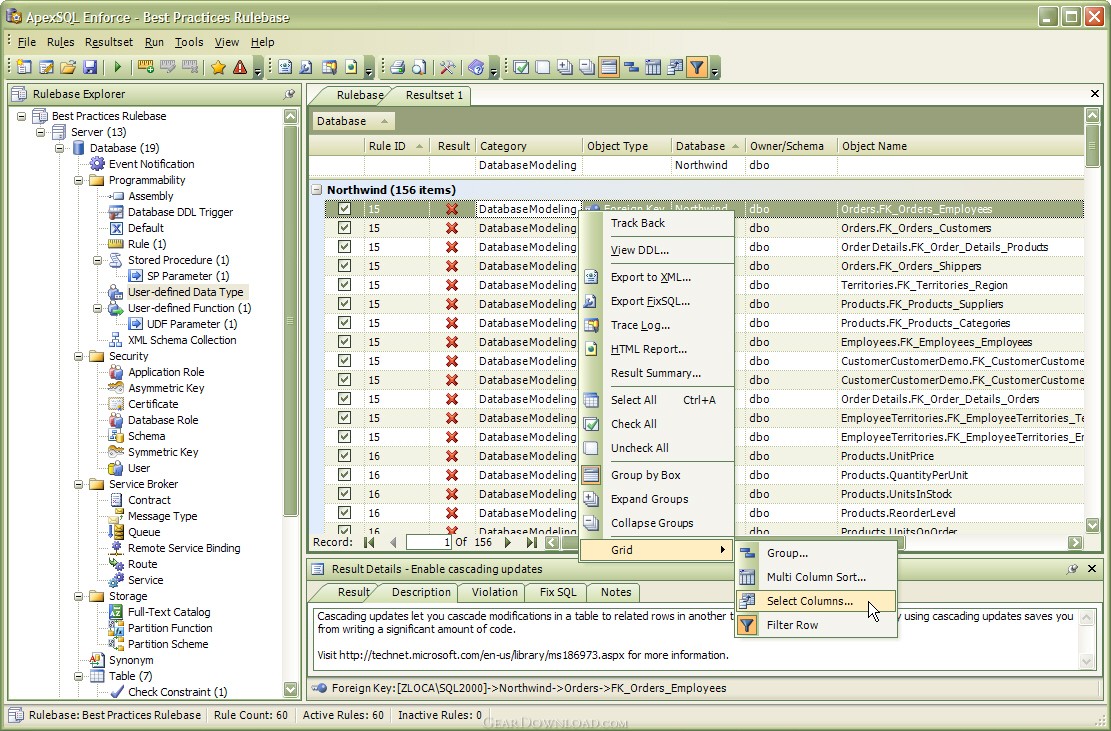Select User-defined Data Type in the tree
This screenshot has width=1111, height=731.
click(x=185, y=292)
